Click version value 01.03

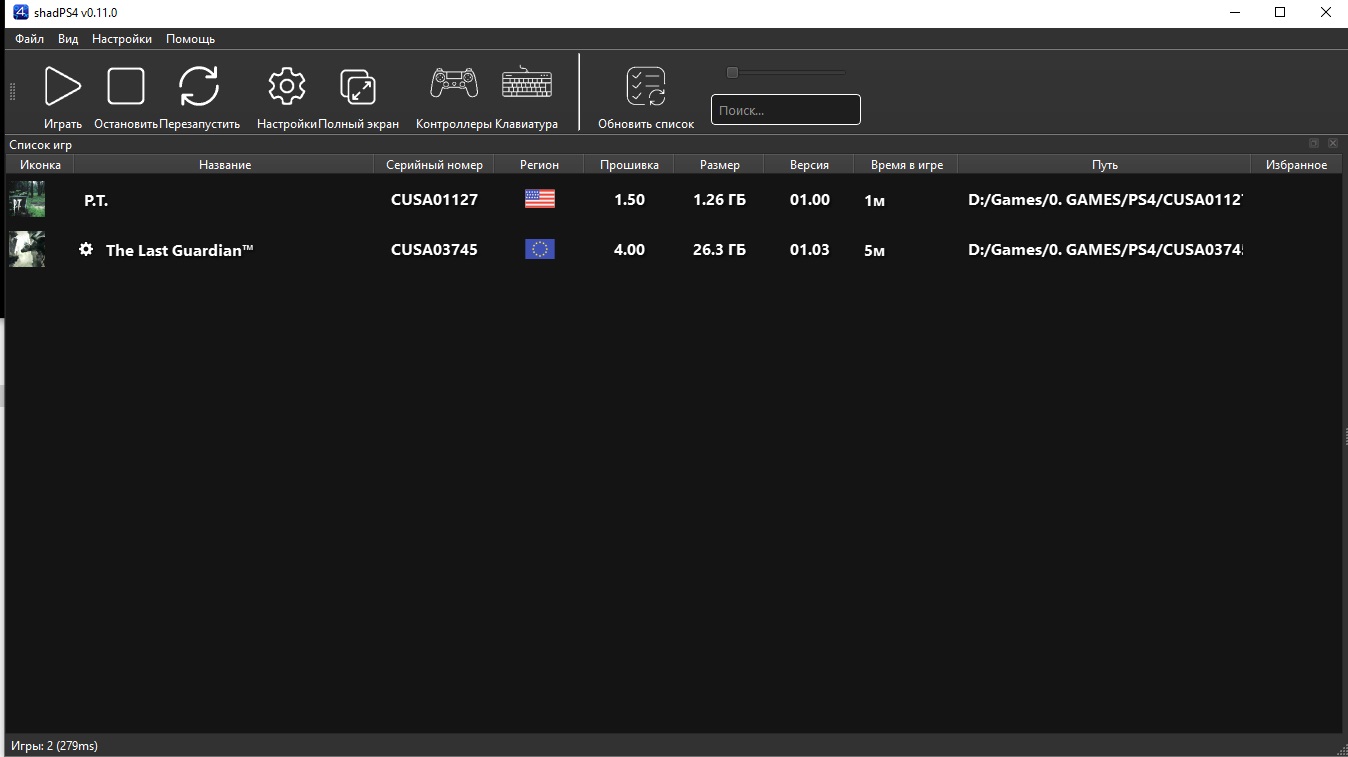pos(809,249)
